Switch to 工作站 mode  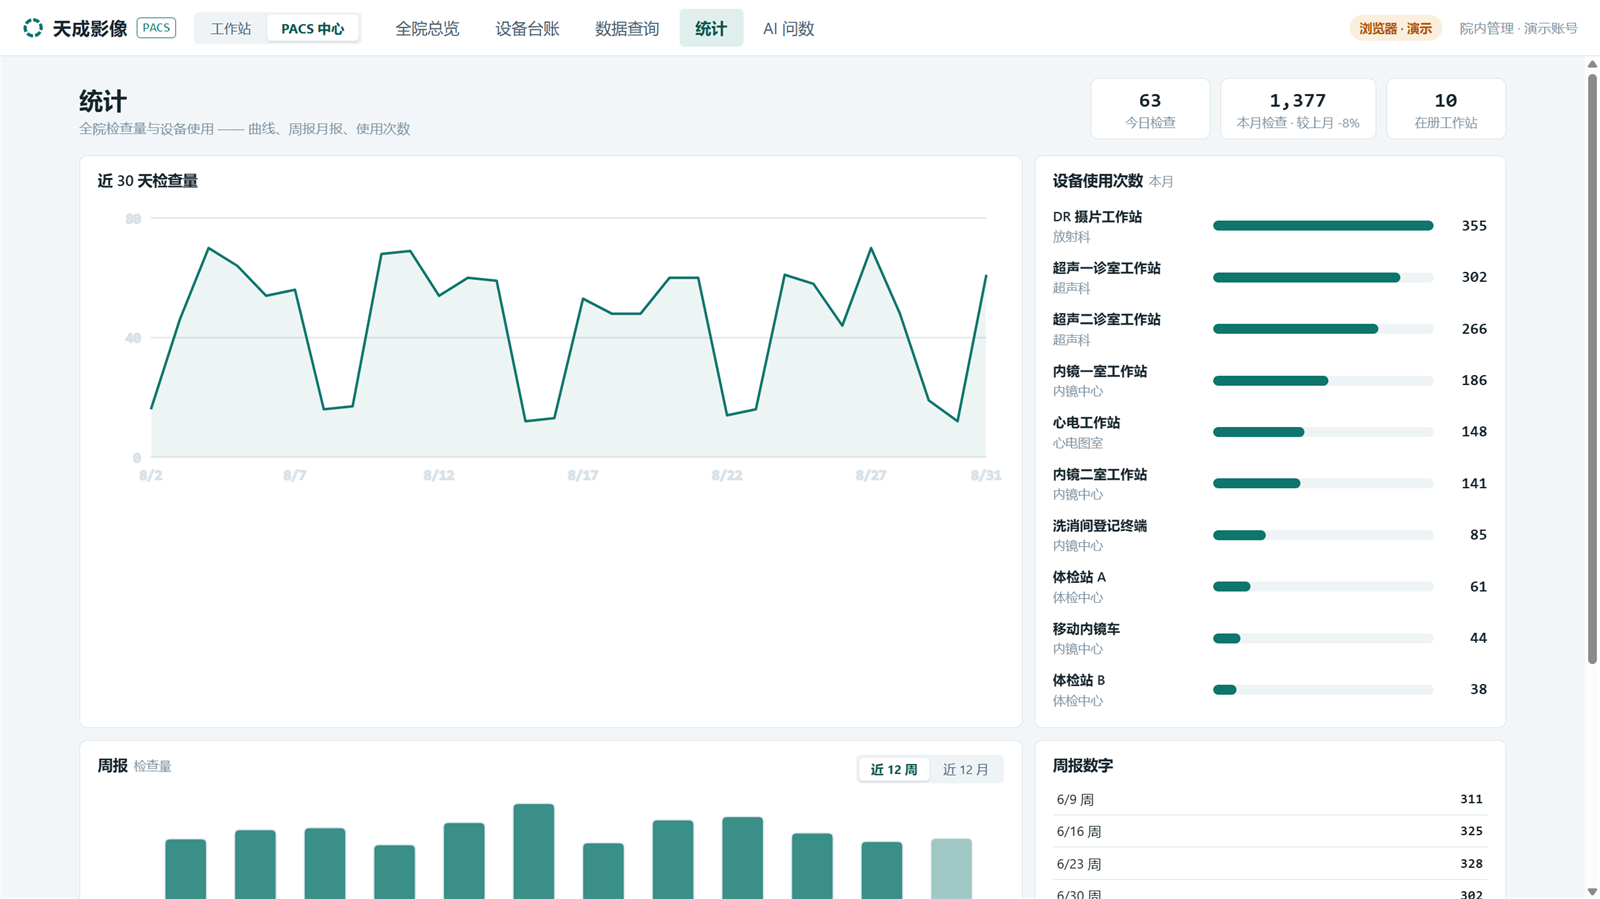click(x=231, y=28)
